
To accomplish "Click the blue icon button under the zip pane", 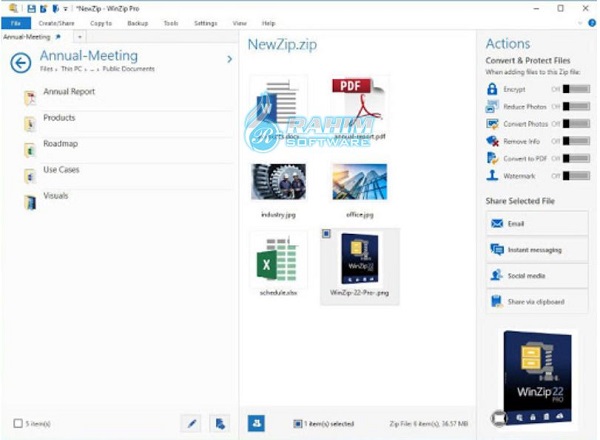I will (256, 423).
